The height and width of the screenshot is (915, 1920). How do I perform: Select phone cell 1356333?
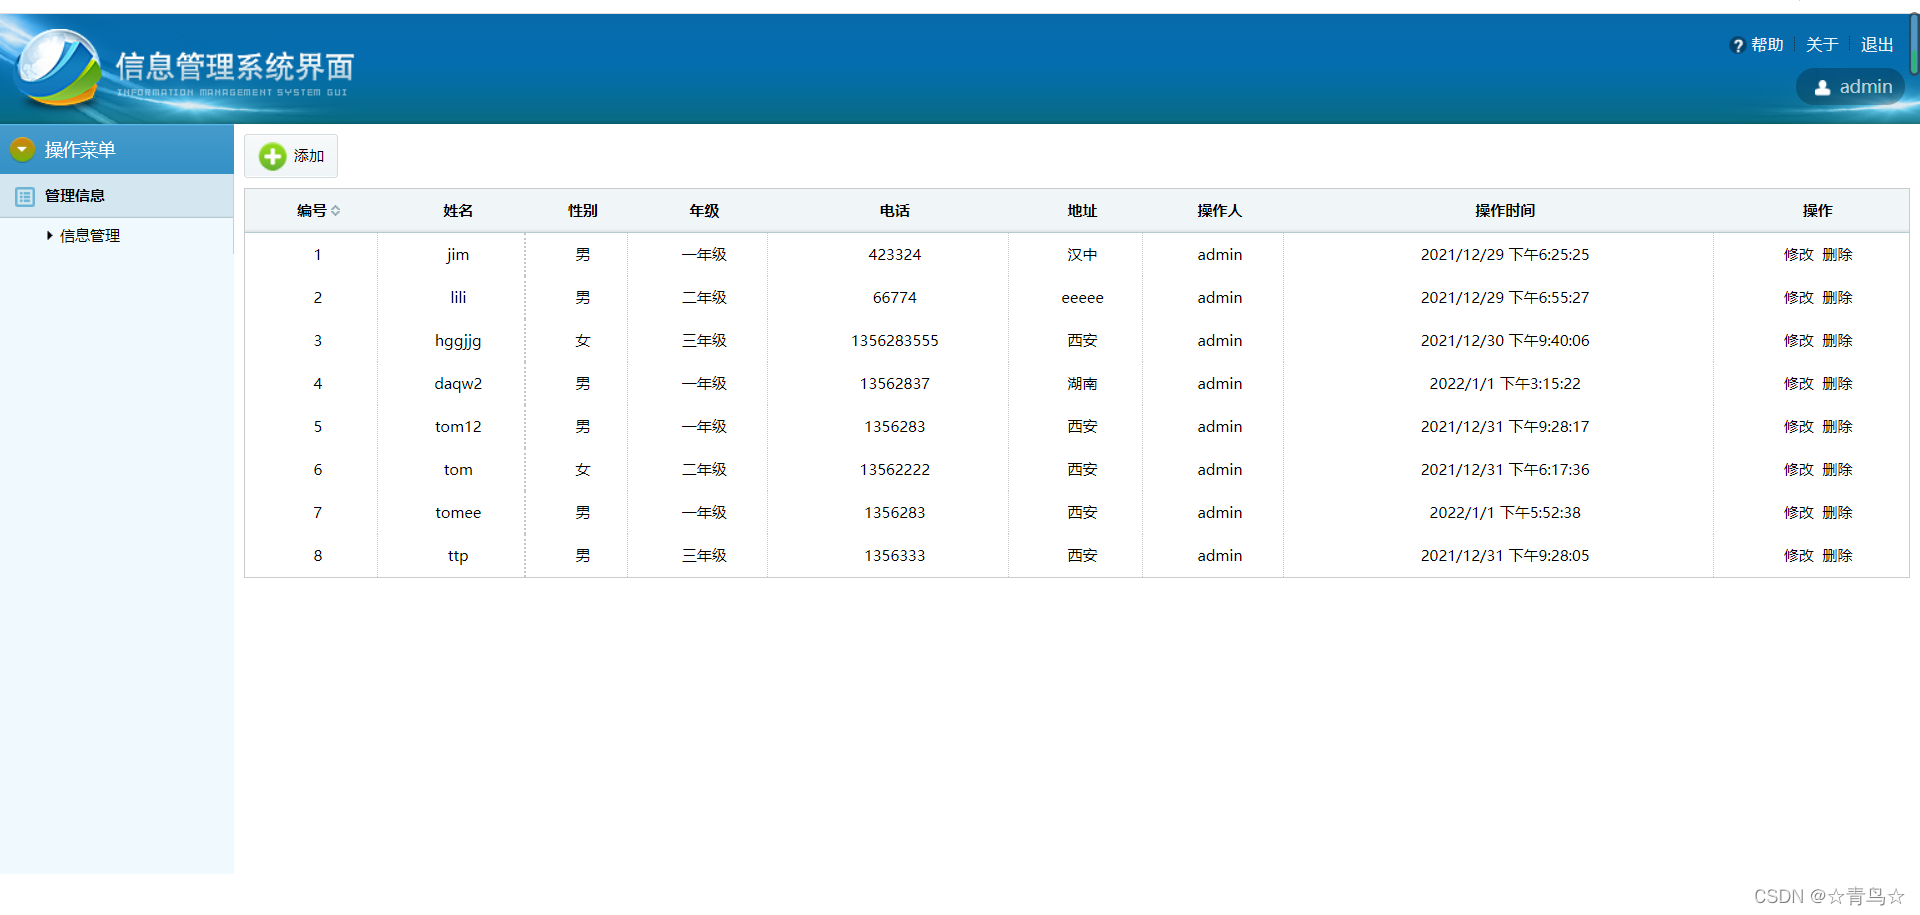click(894, 556)
